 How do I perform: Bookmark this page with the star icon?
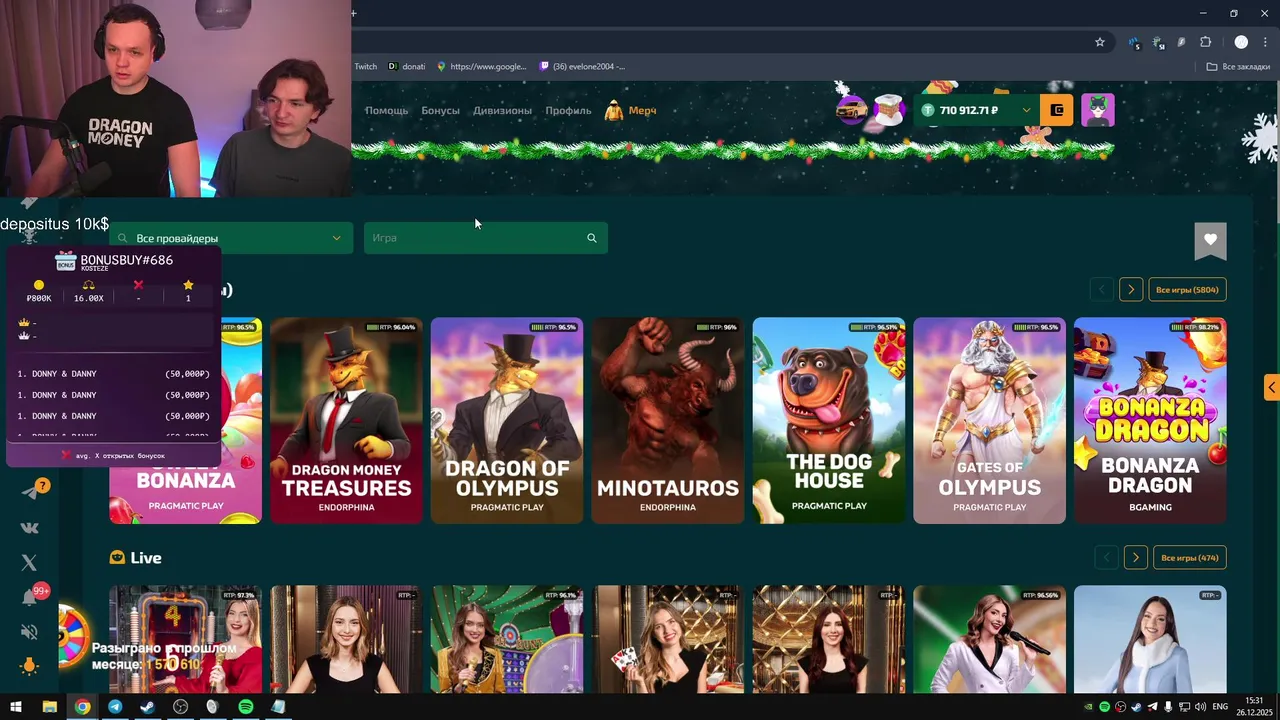[x=1100, y=42]
